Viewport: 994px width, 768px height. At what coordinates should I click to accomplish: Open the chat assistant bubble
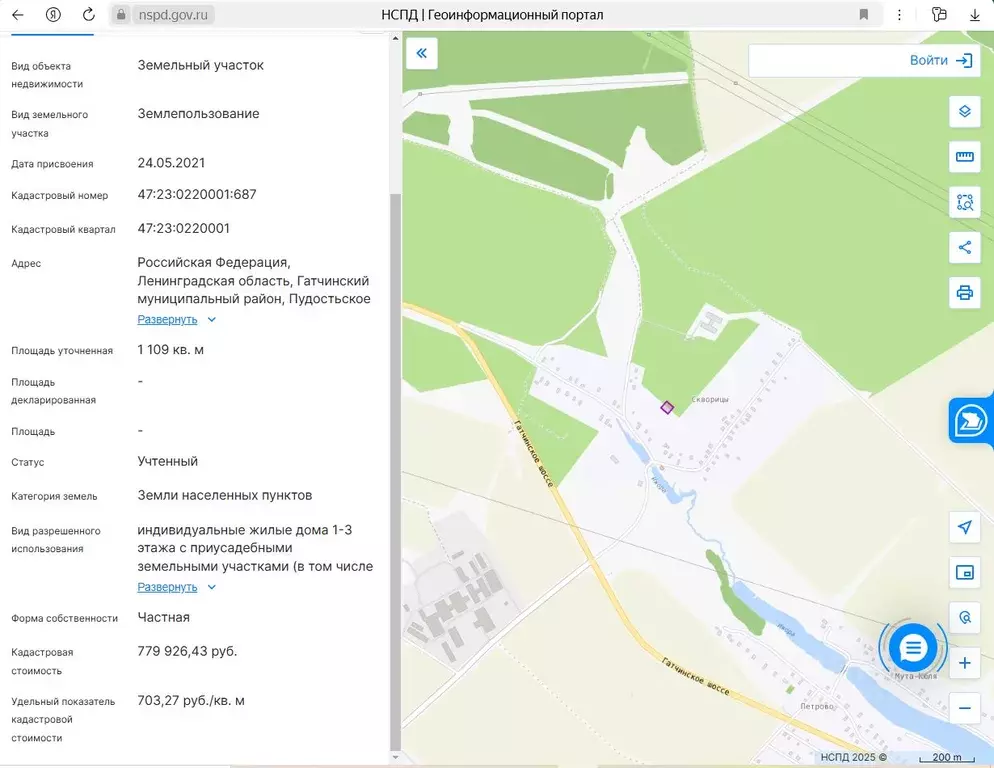(913, 648)
